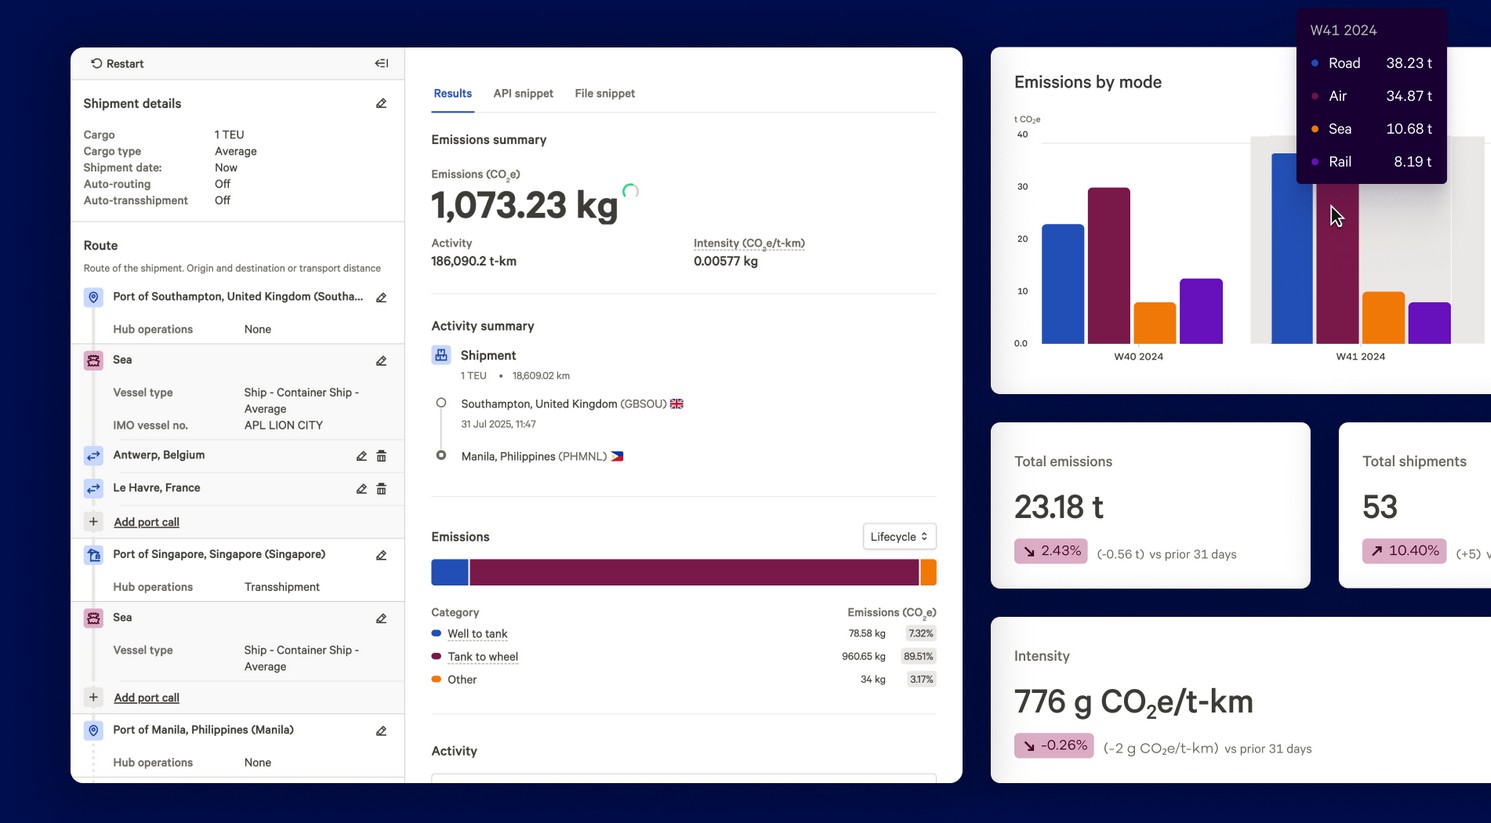
Task: Expand Add port call under Le Havre
Action: (x=146, y=522)
